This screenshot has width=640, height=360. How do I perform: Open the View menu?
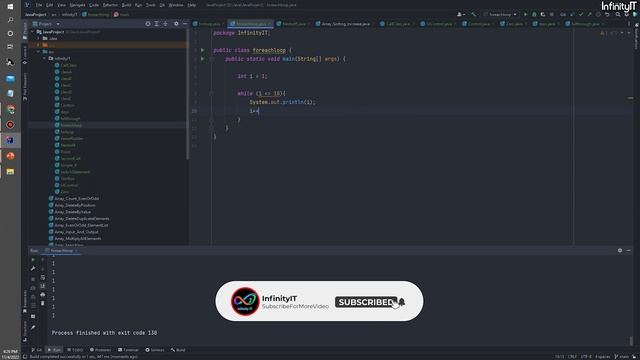tap(61, 5)
